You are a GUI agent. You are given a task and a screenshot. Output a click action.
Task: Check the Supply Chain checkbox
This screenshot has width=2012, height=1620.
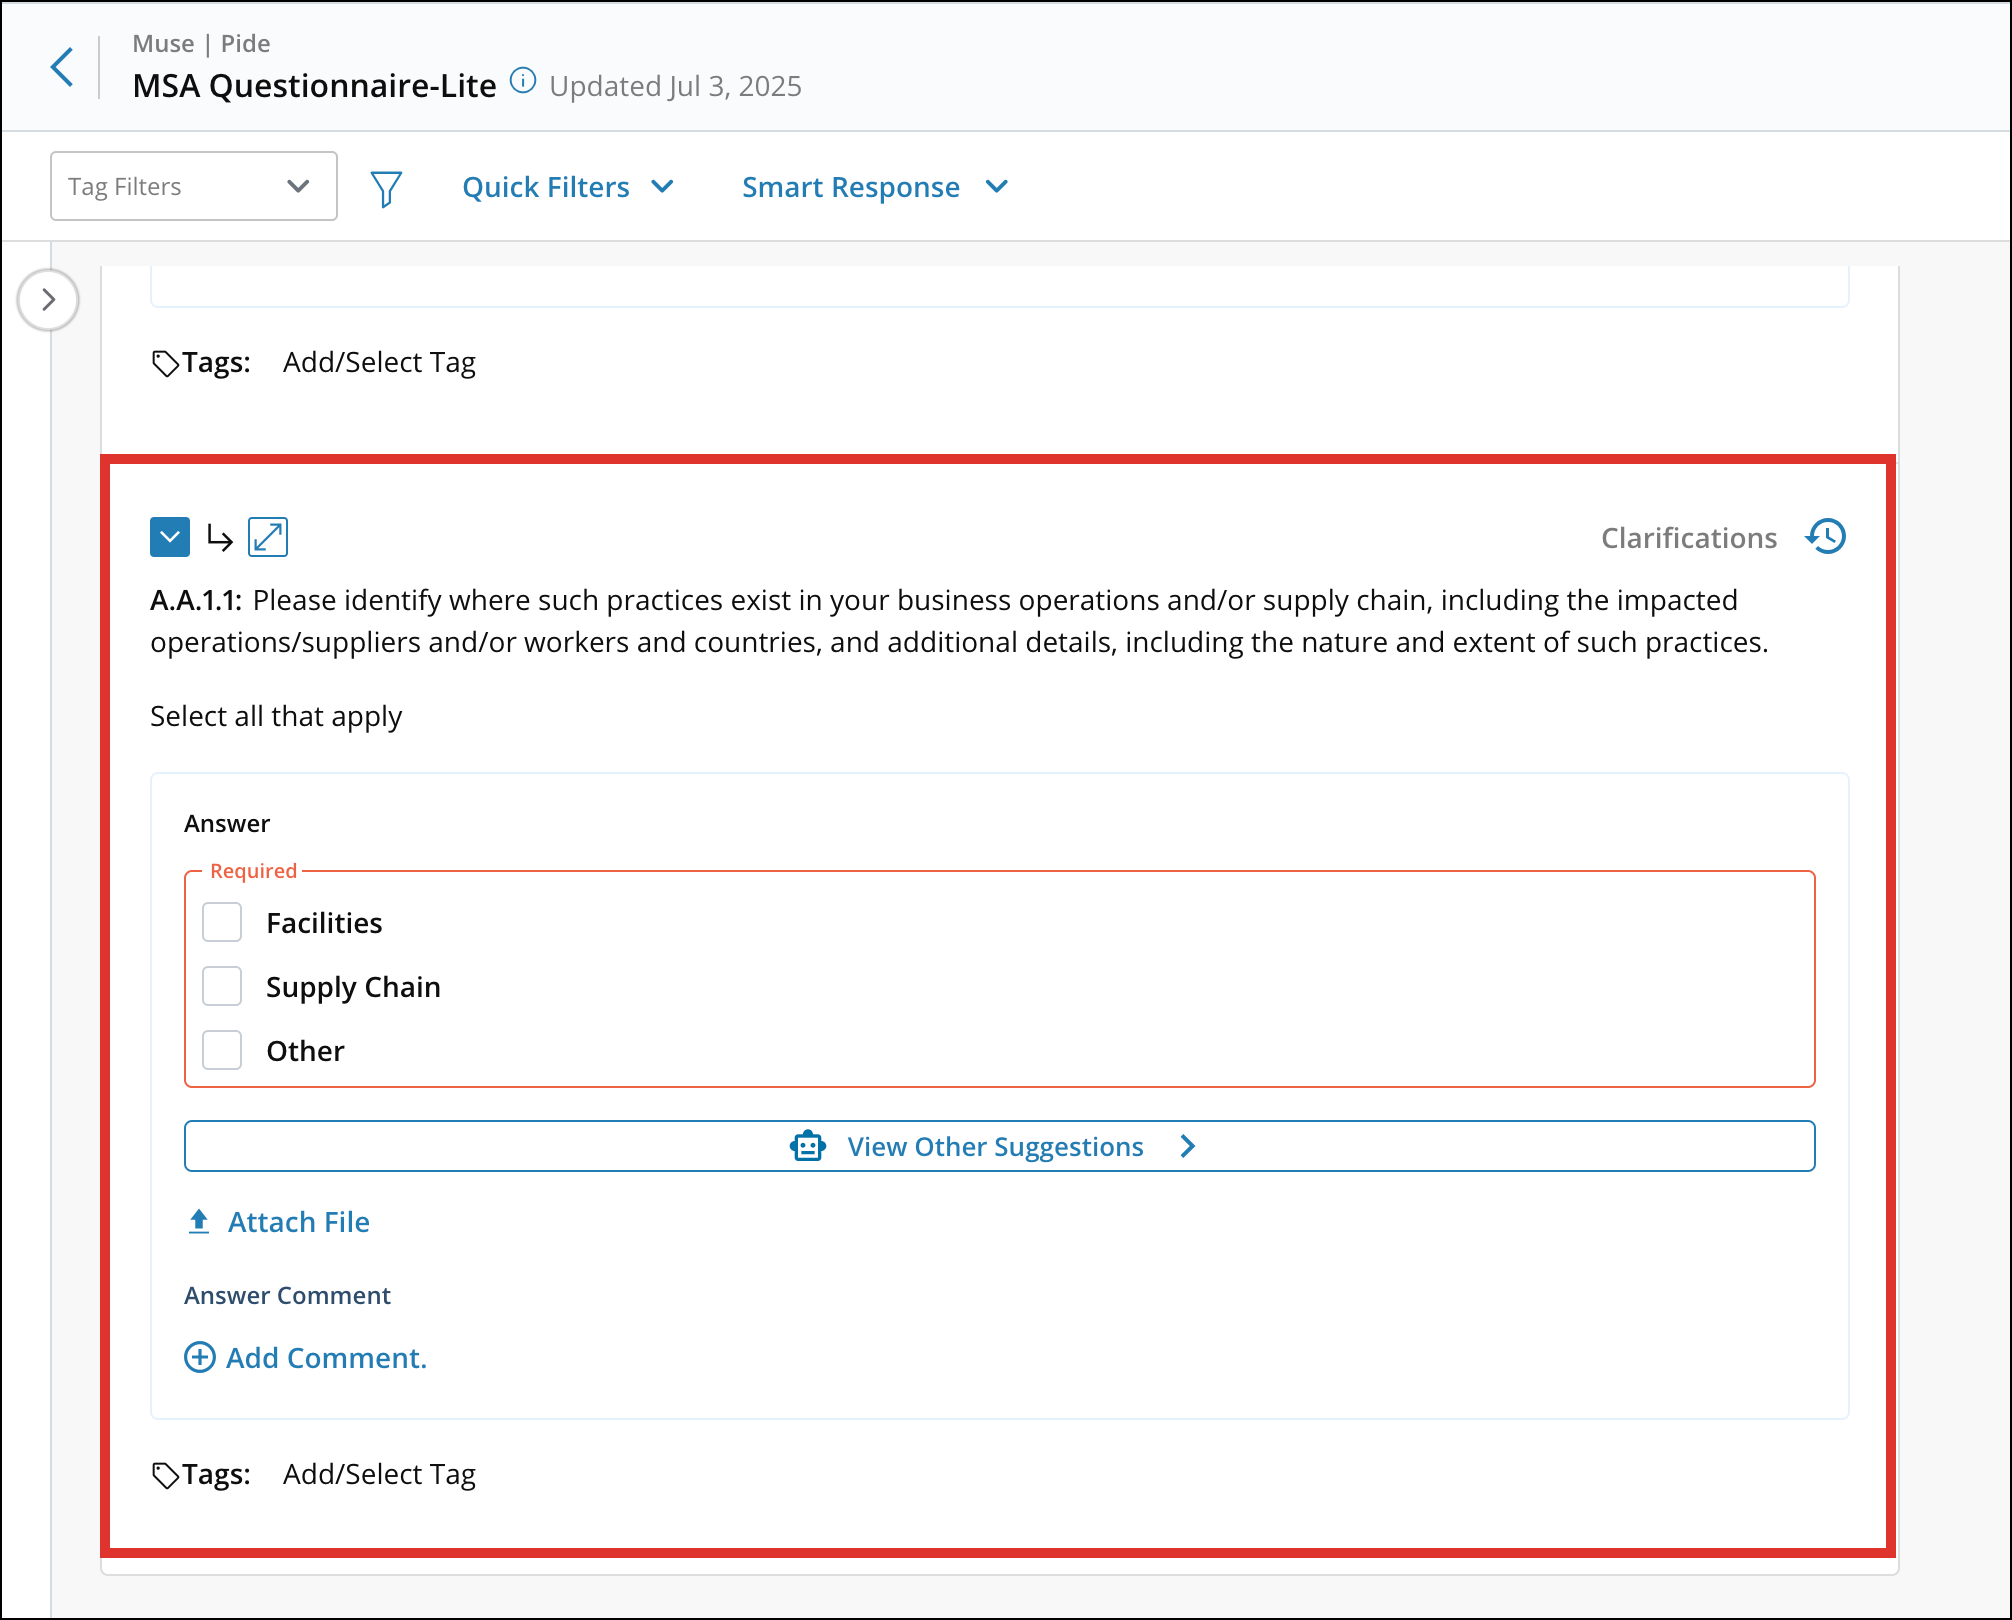tap(222, 986)
